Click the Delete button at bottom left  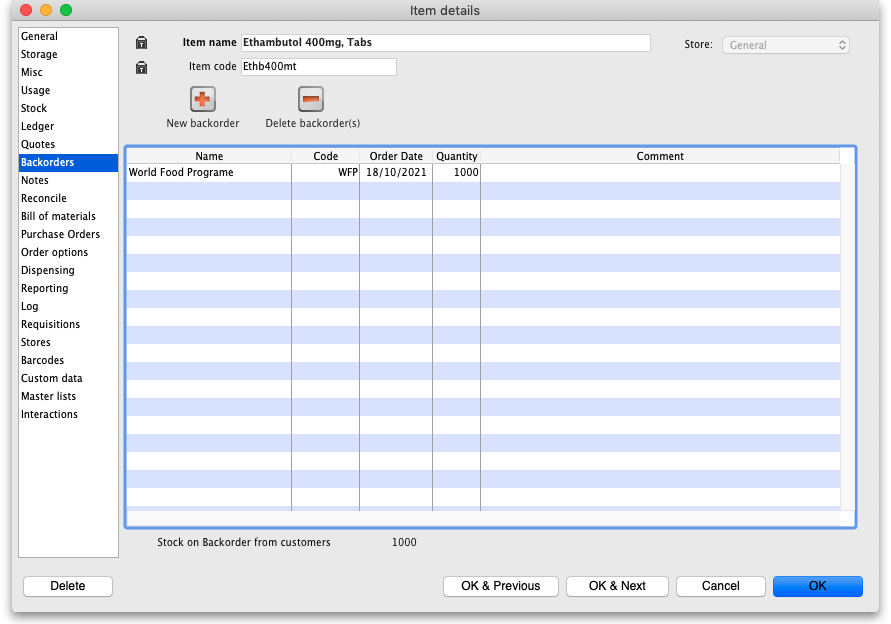point(68,586)
